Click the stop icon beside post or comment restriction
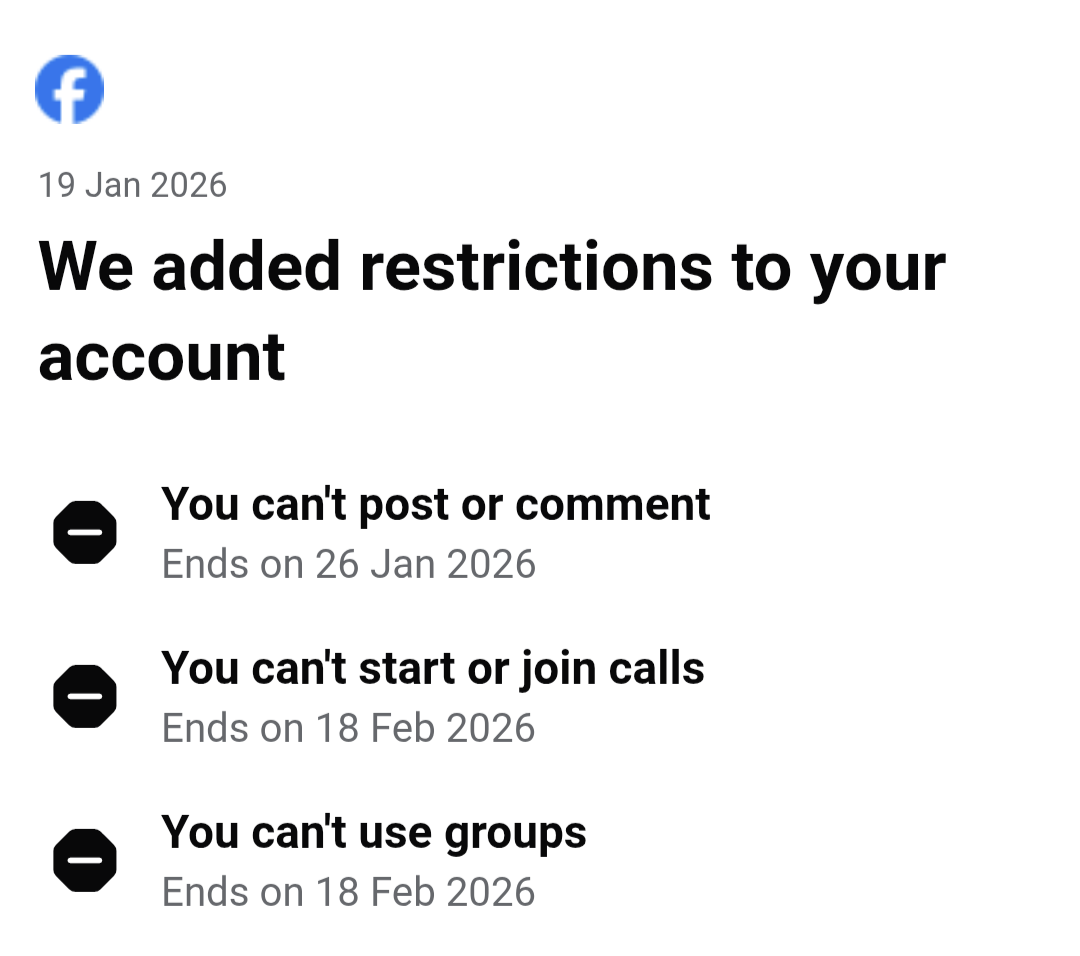 point(85,532)
